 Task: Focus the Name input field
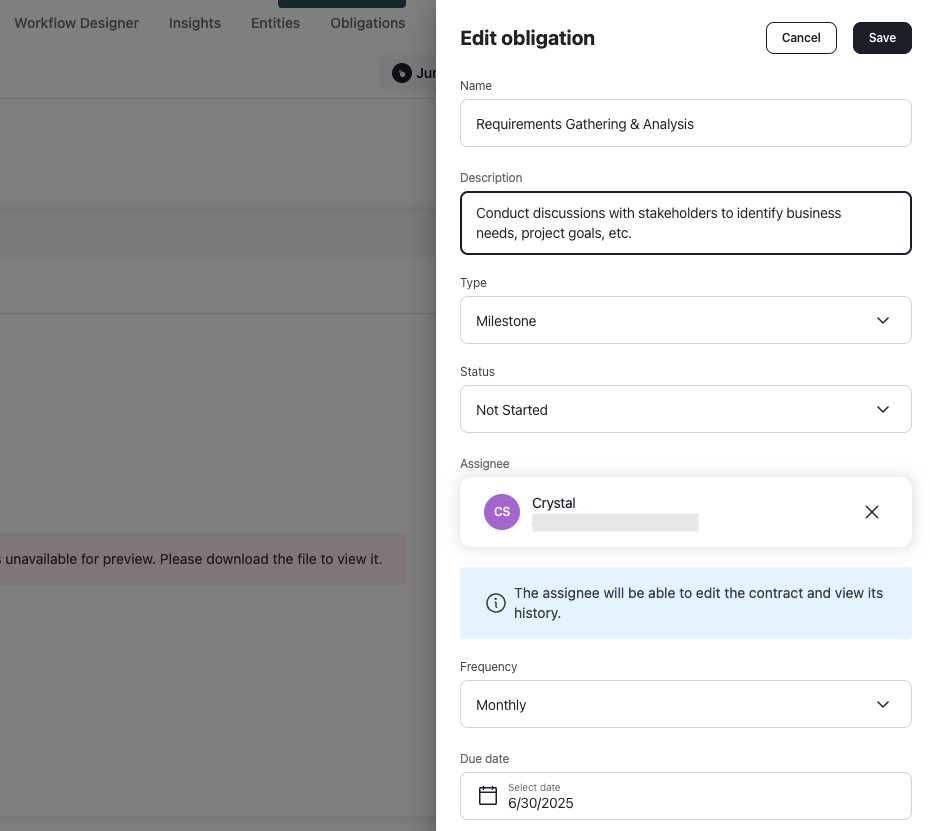pos(686,123)
